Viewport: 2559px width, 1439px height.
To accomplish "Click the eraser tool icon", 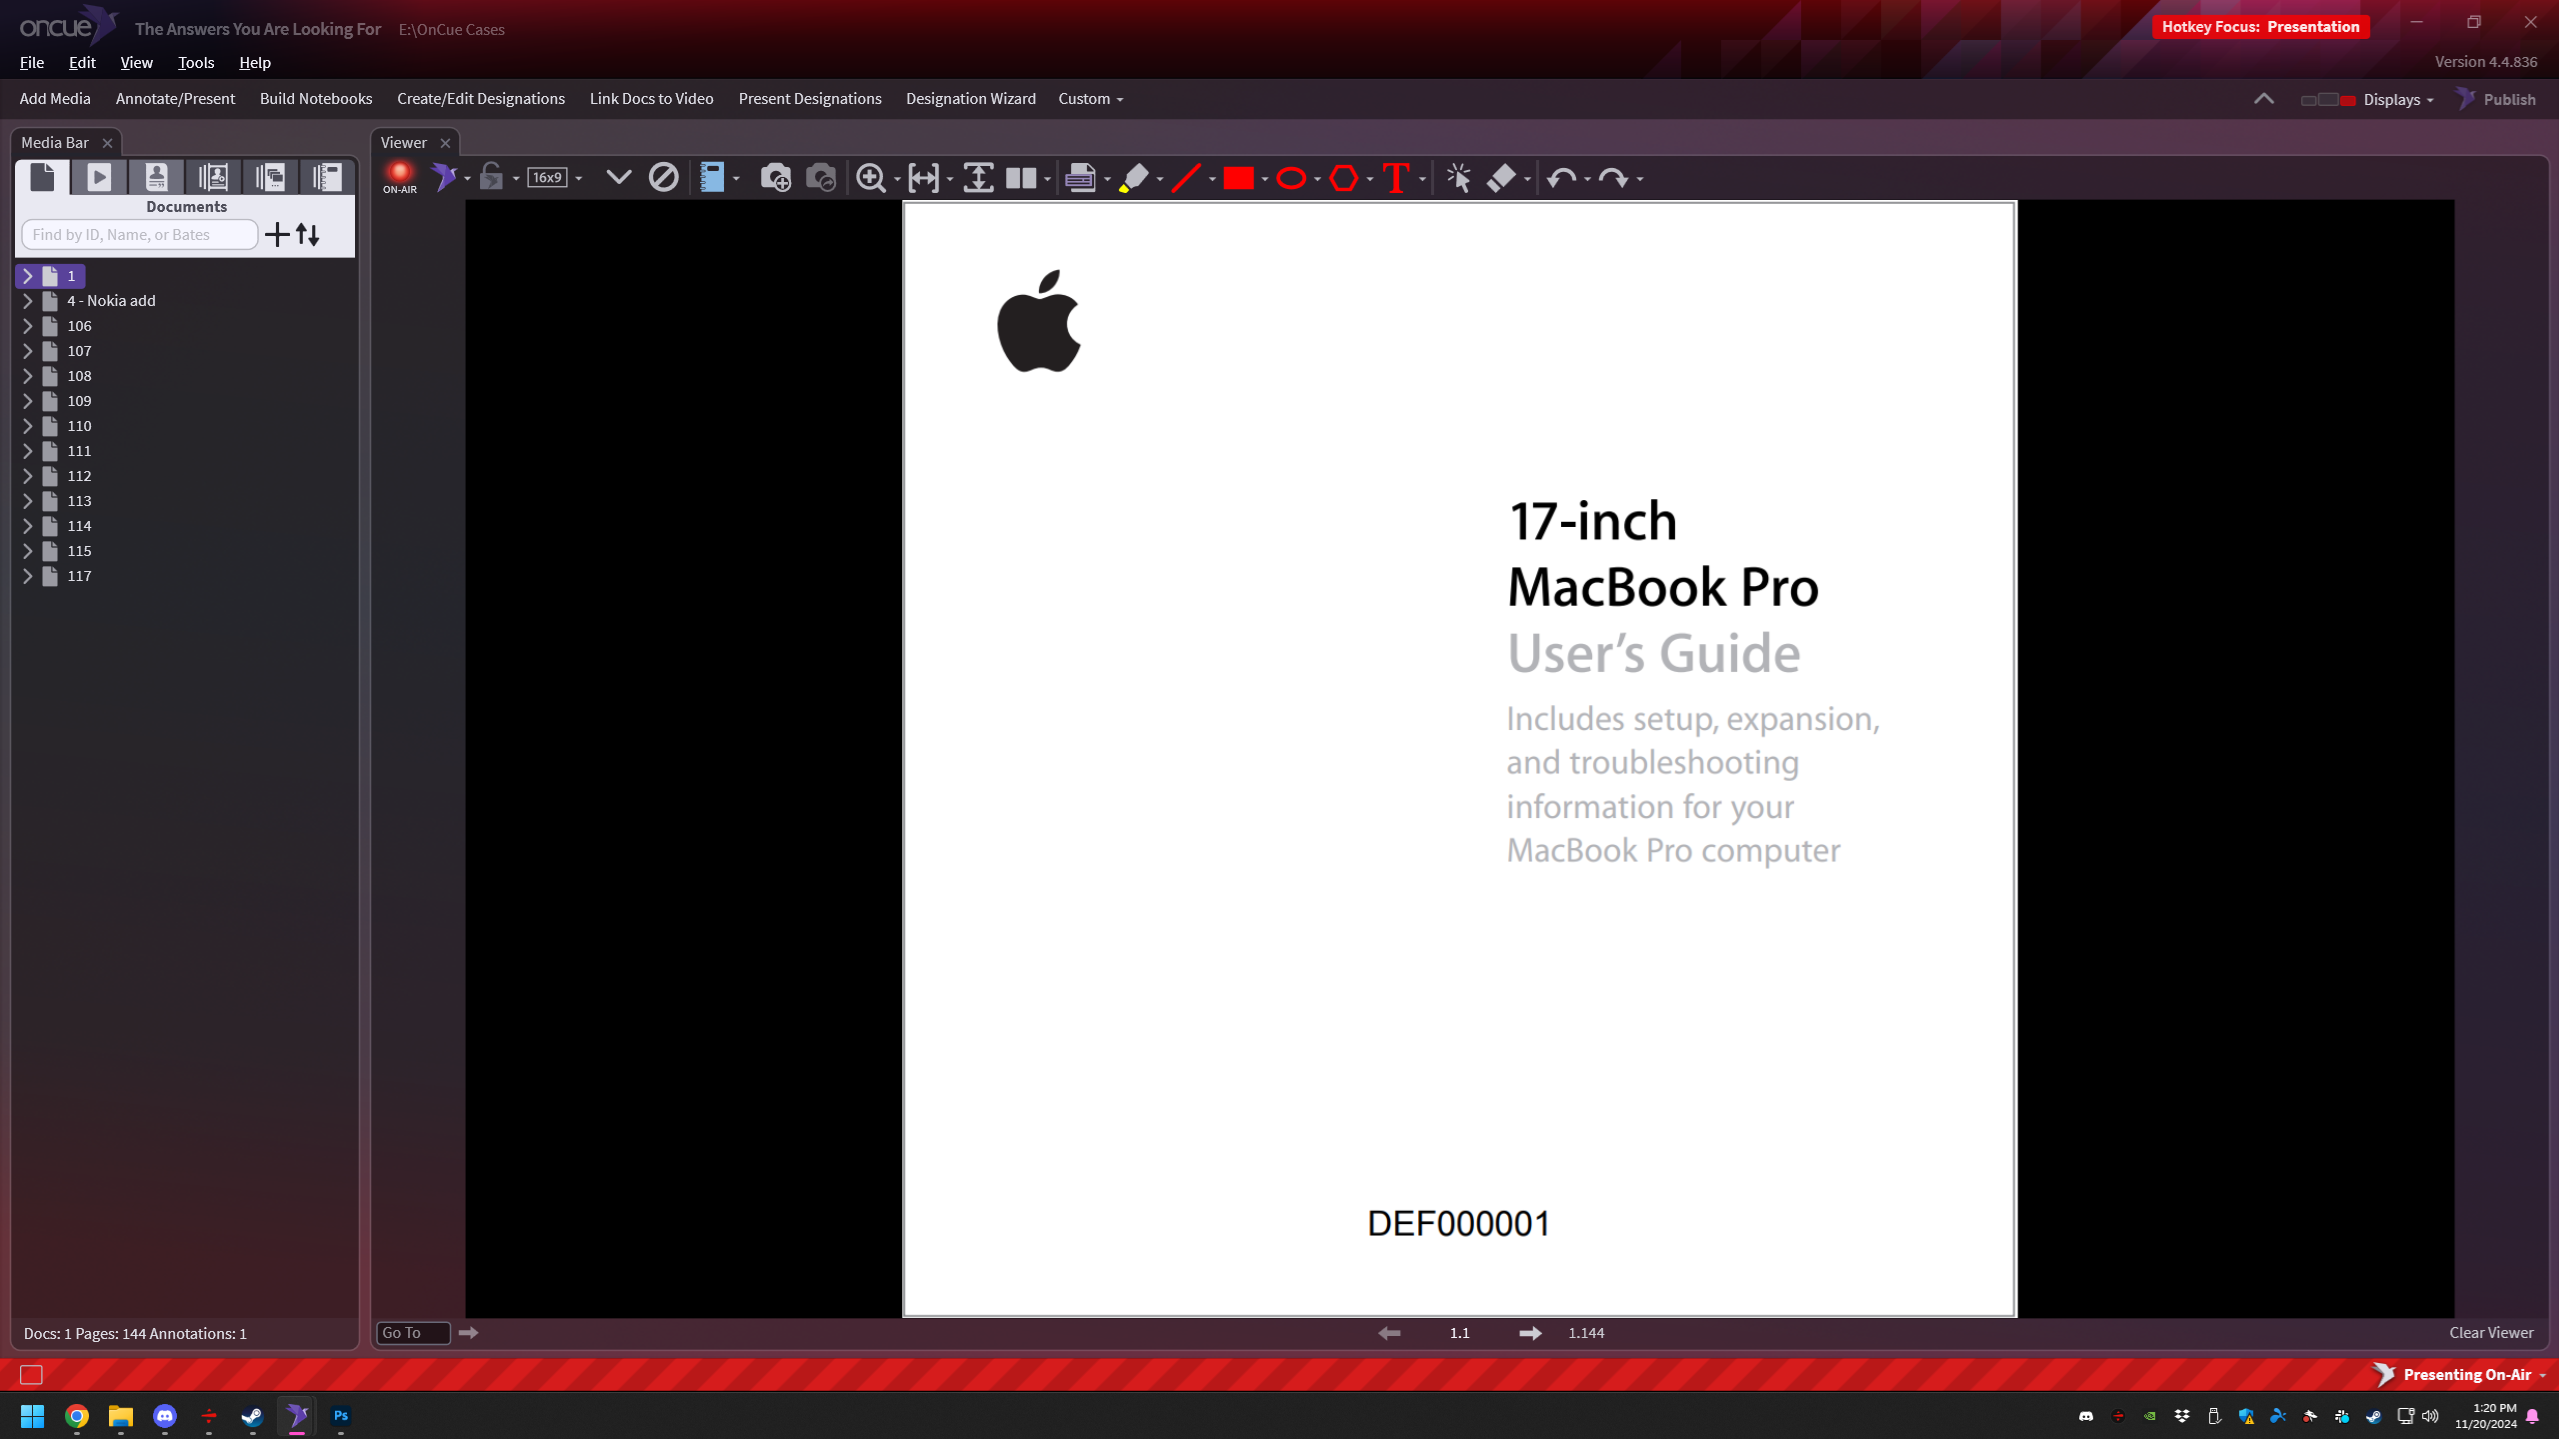I will tap(1501, 178).
